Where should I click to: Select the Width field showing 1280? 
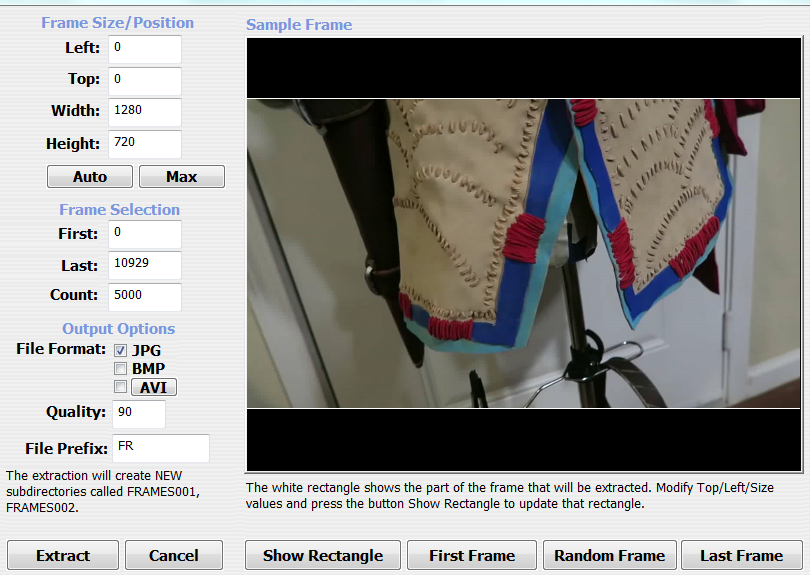pos(144,112)
